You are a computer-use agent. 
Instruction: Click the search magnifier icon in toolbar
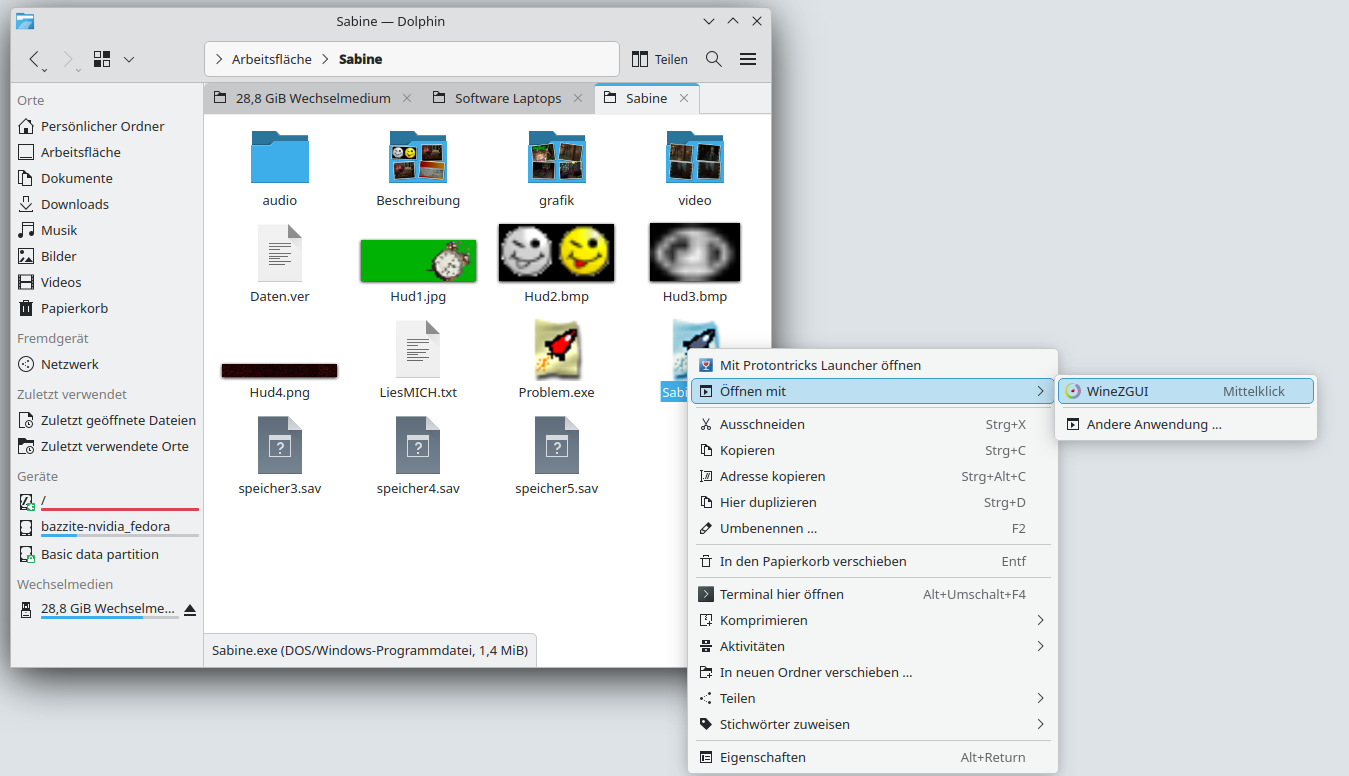[714, 59]
